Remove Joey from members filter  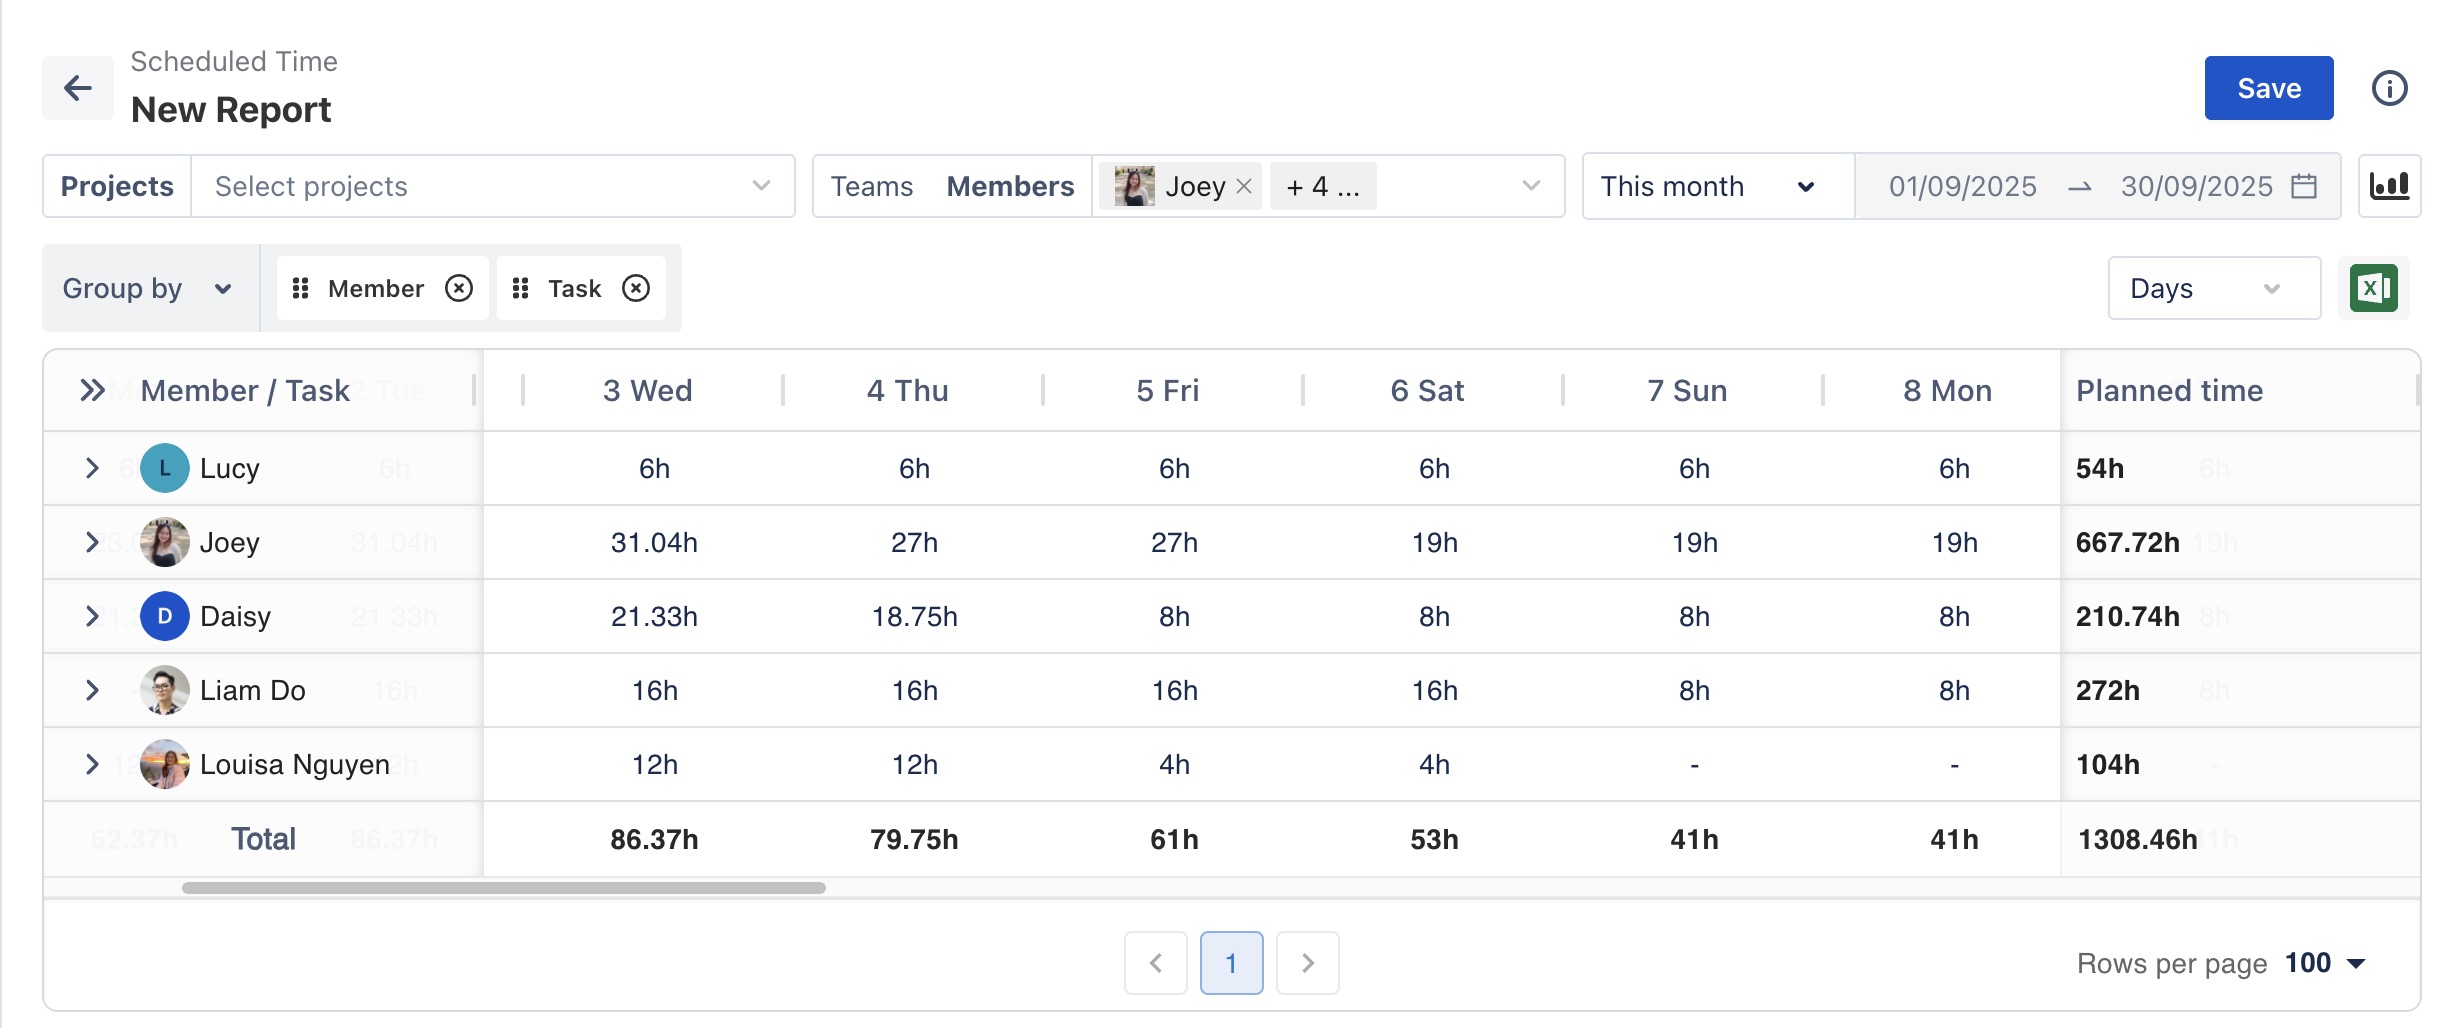coord(1244,186)
